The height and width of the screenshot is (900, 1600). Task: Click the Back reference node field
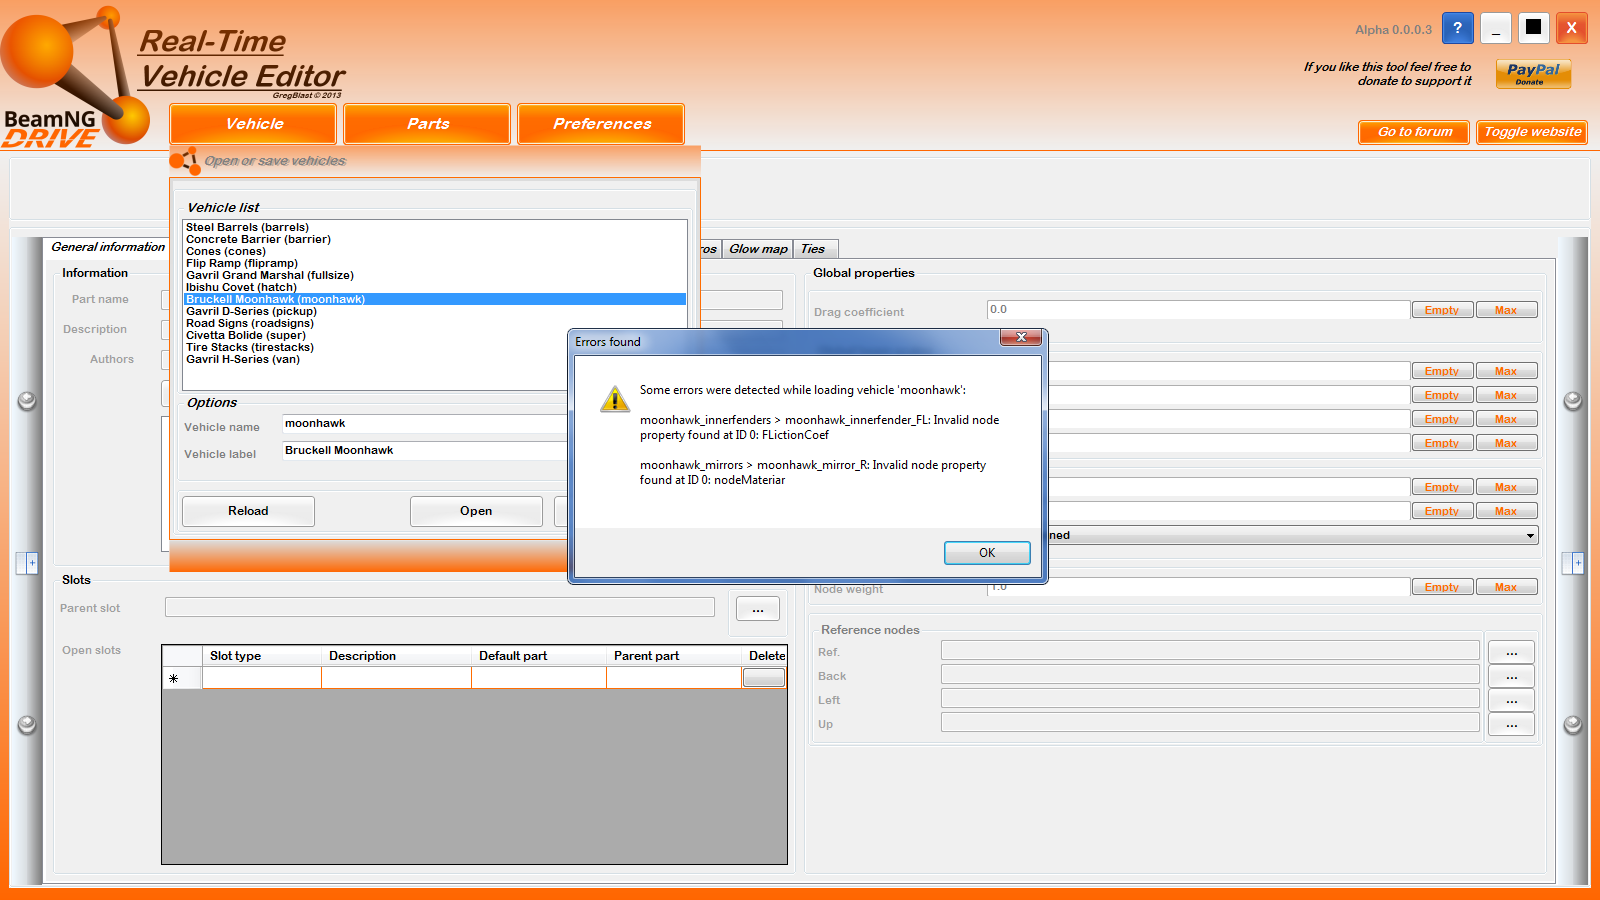pos(1210,674)
